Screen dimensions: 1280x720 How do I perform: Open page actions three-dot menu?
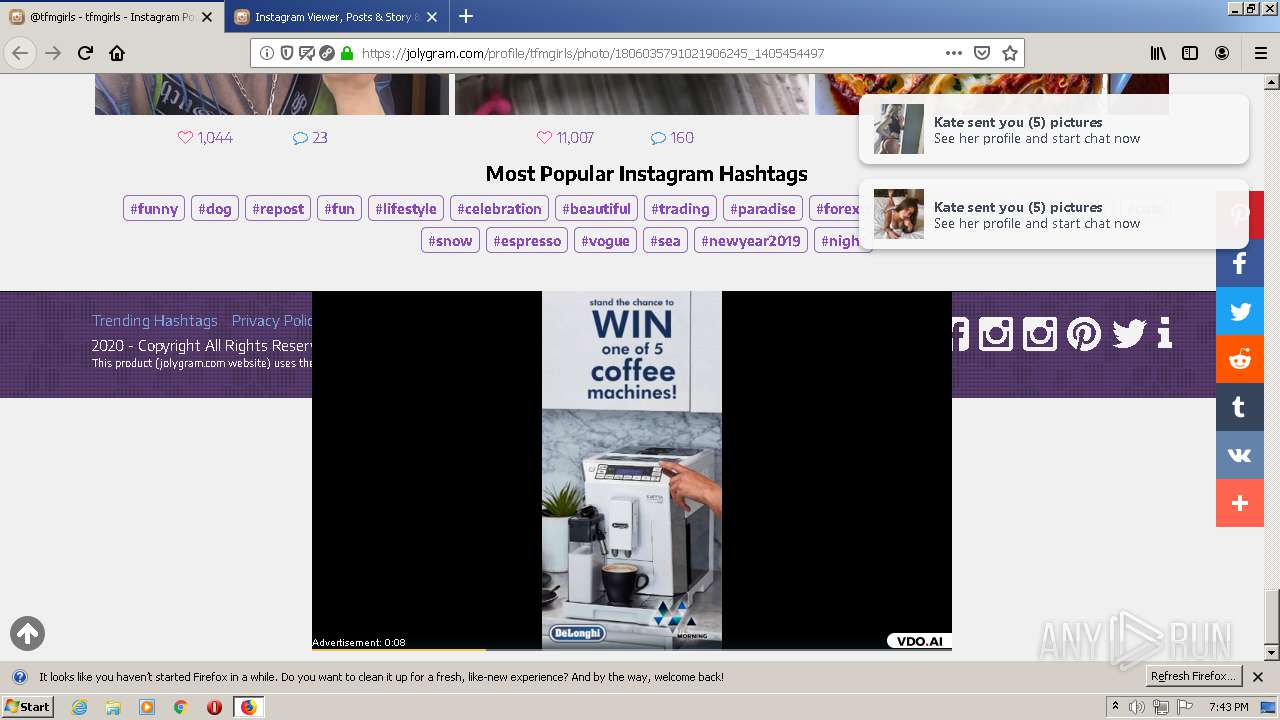pos(954,53)
